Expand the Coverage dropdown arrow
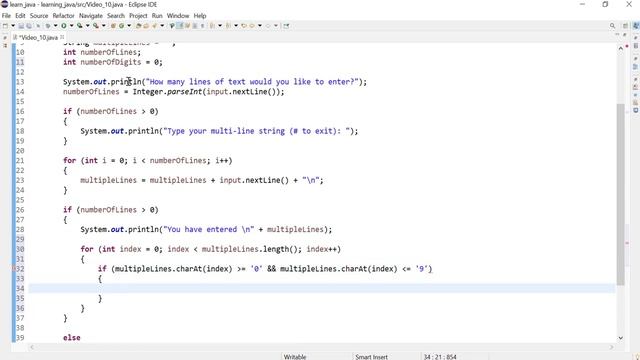Screen dimensions: 640x360 click(x=87, y=26)
